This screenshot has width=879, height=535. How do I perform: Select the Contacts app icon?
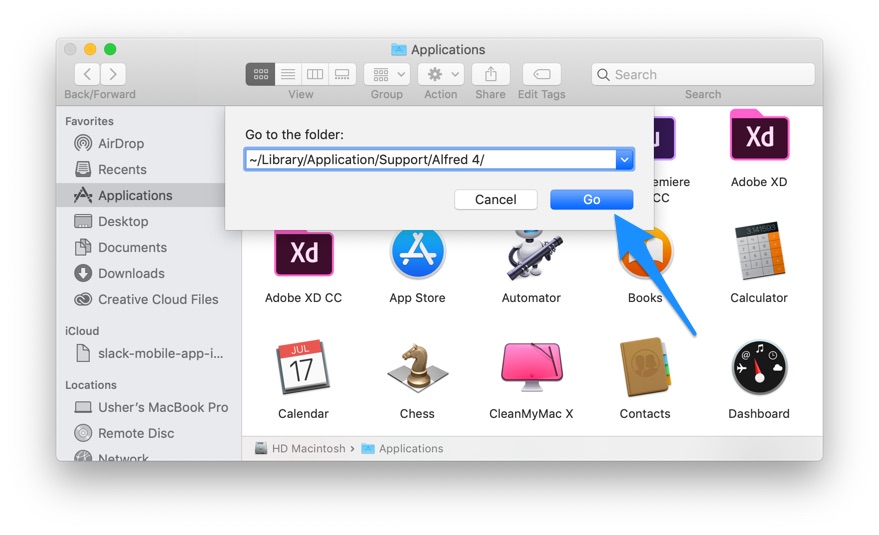645,368
